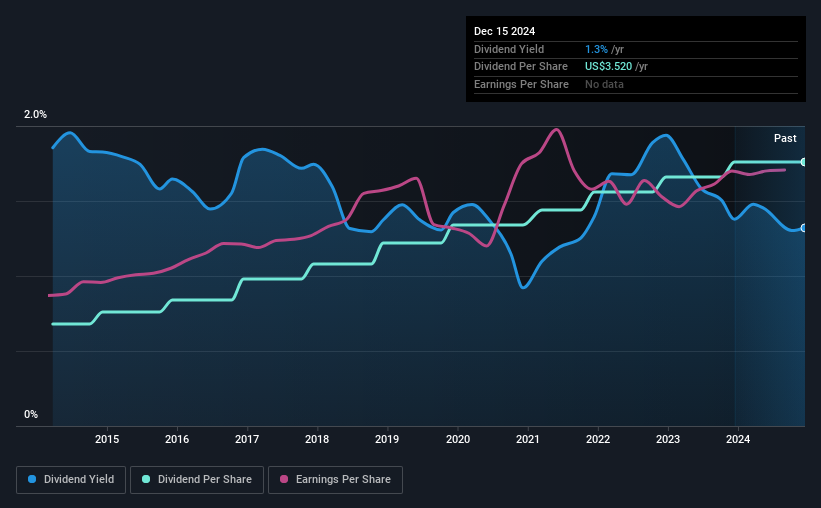The height and width of the screenshot is (508, 821).
Task: Click the 2018 x-axis label
Action: pos(317,439)
